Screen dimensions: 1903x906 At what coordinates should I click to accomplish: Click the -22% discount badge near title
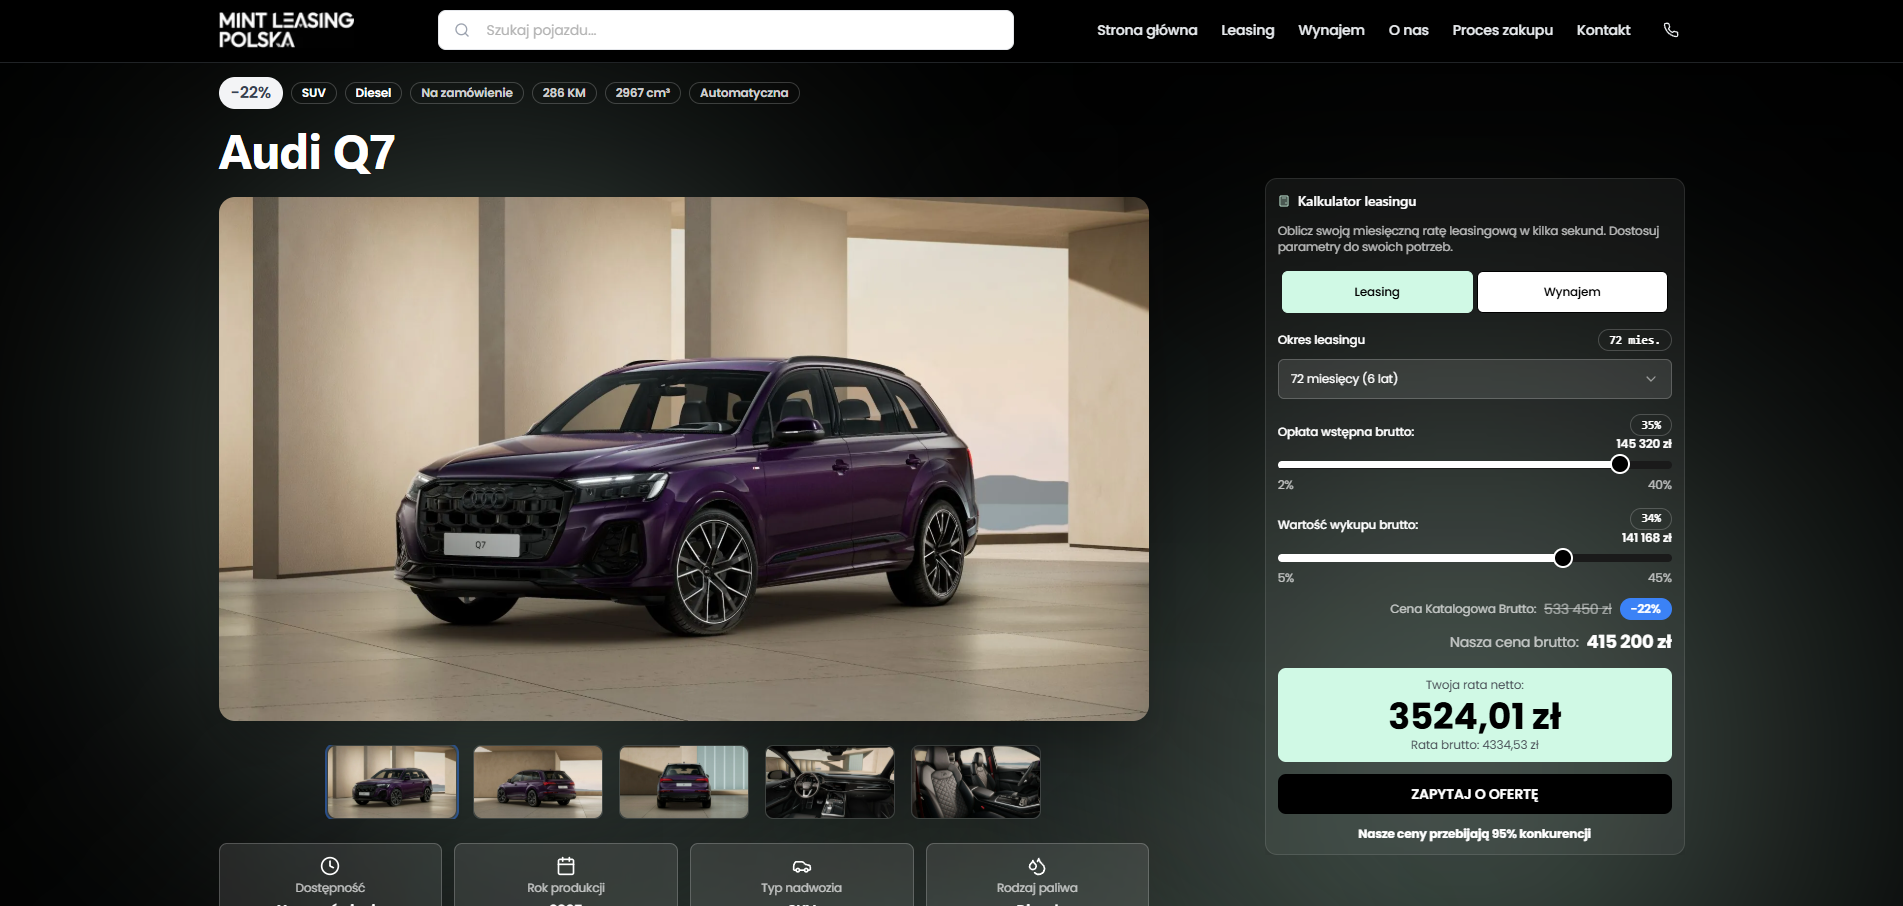tap(251, 93)
